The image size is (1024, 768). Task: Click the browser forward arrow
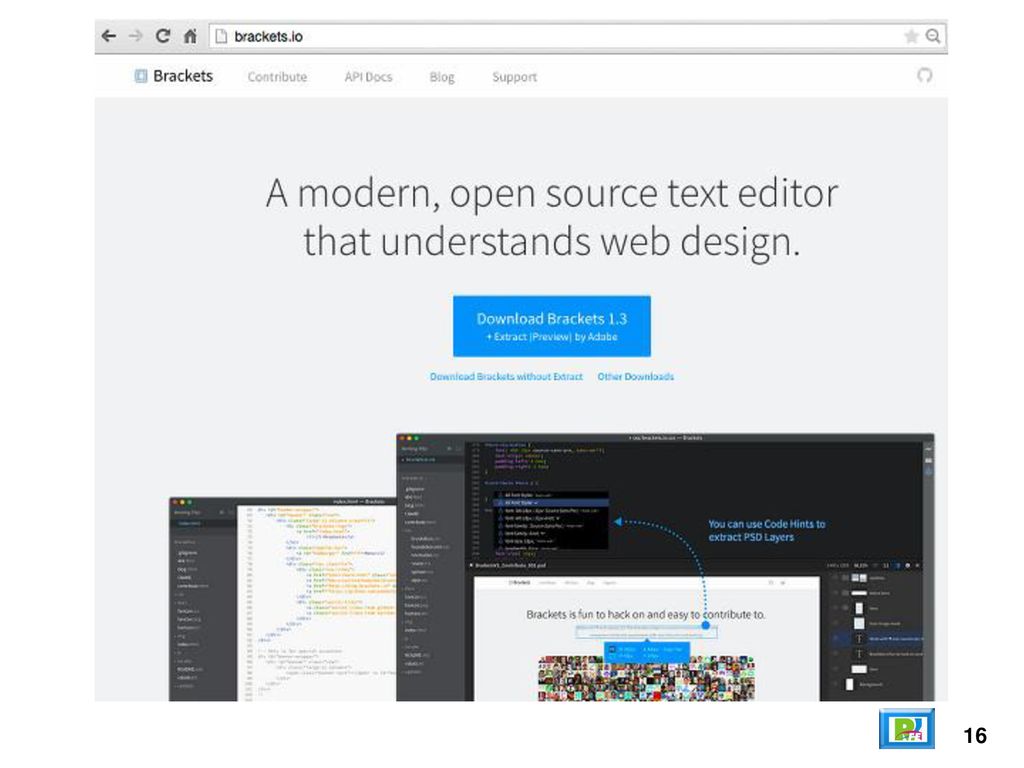click(135, 36)
